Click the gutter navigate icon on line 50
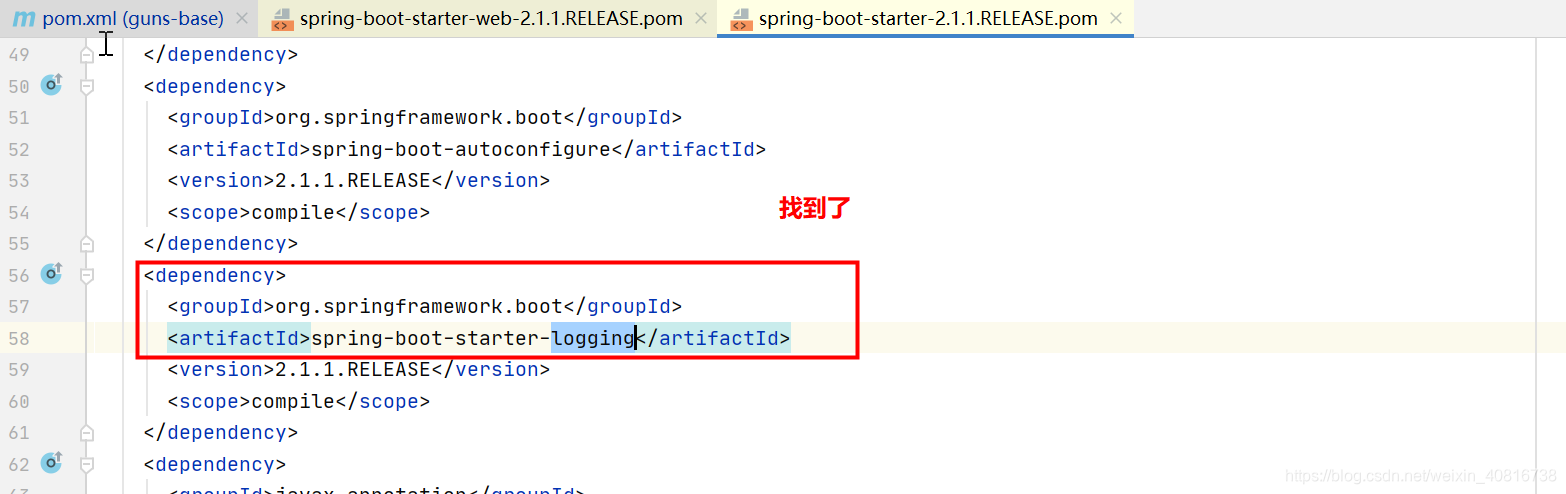 tap(51, 86)
